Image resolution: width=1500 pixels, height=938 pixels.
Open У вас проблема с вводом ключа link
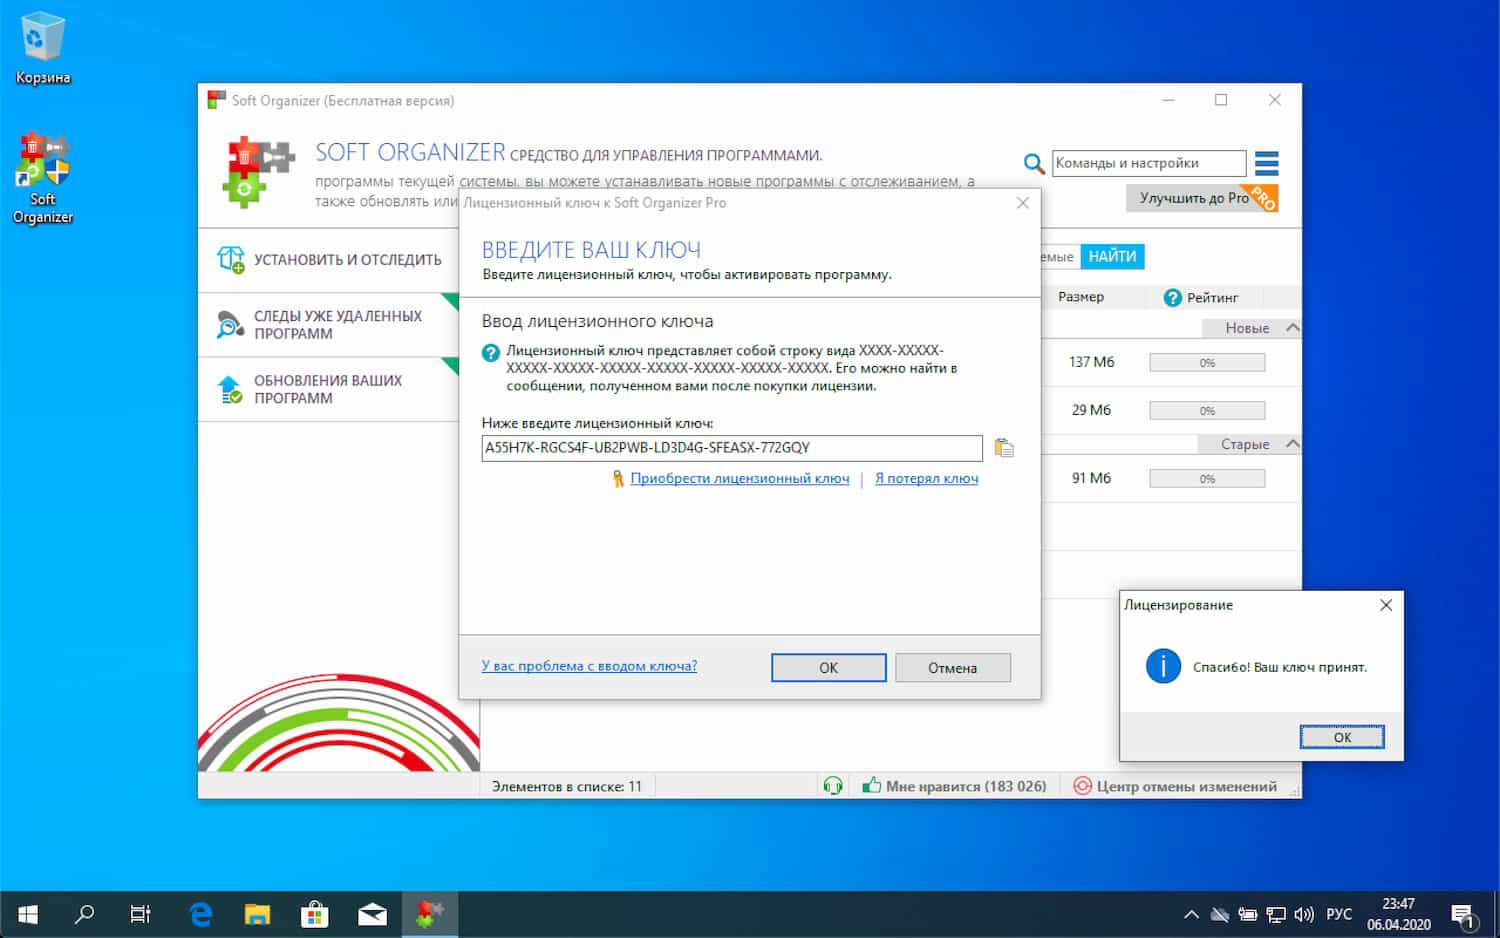(x=589, y=666)
